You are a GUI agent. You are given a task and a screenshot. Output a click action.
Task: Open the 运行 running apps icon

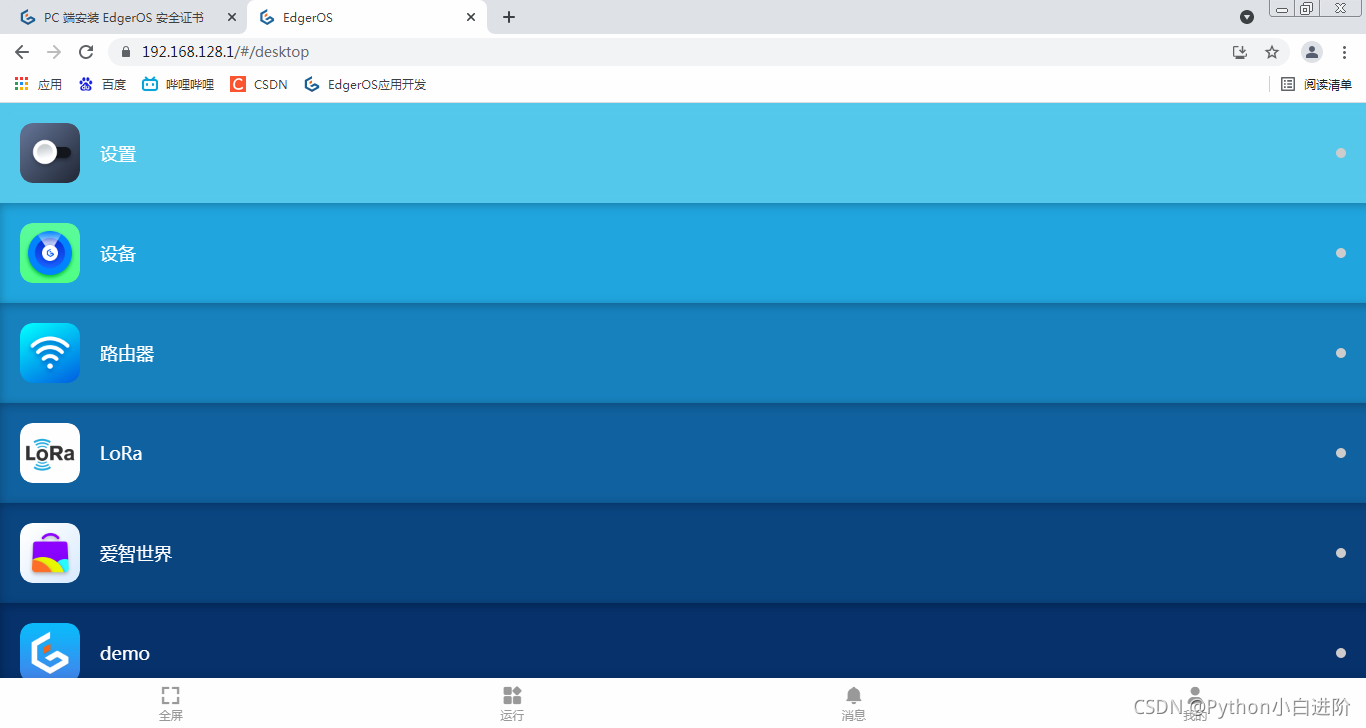click(512, 695)
